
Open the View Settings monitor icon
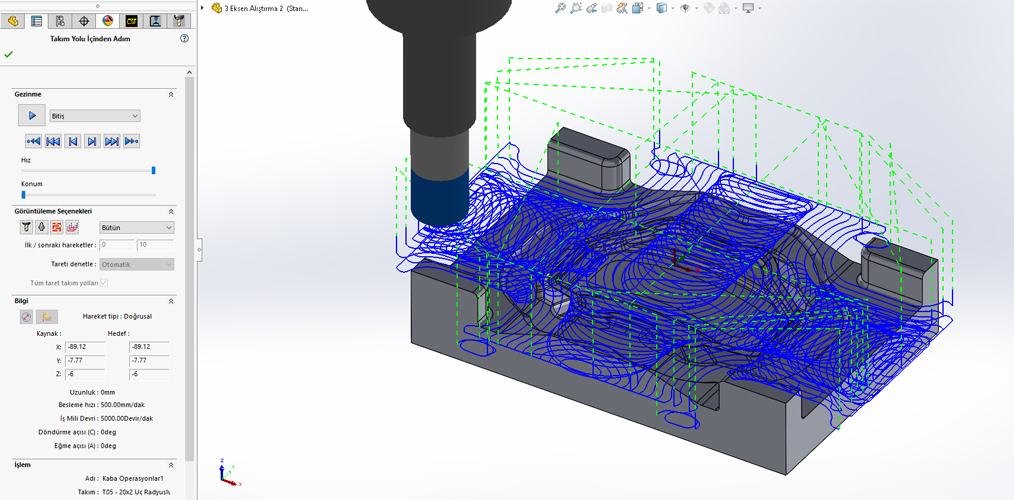pyautogui.click(x=749, y=8)
